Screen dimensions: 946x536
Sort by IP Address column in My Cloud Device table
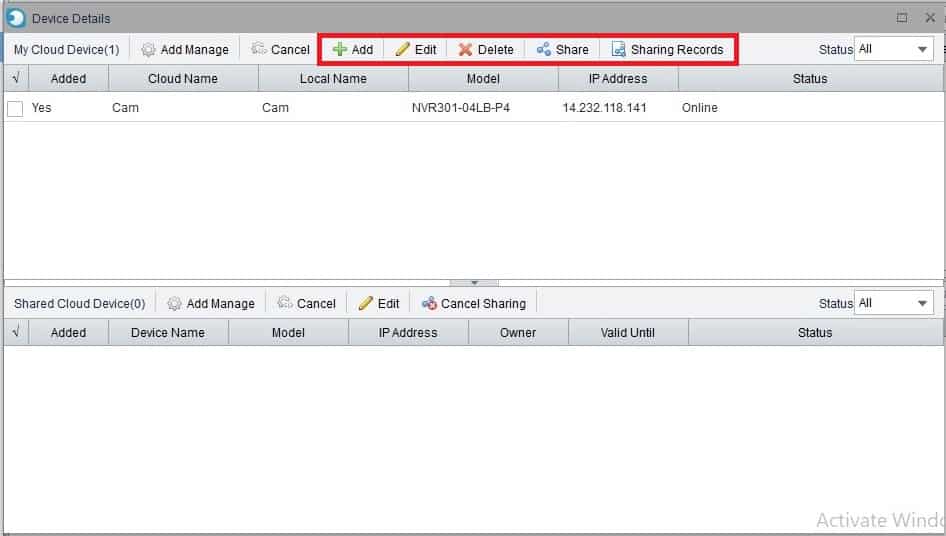[618, 78]
